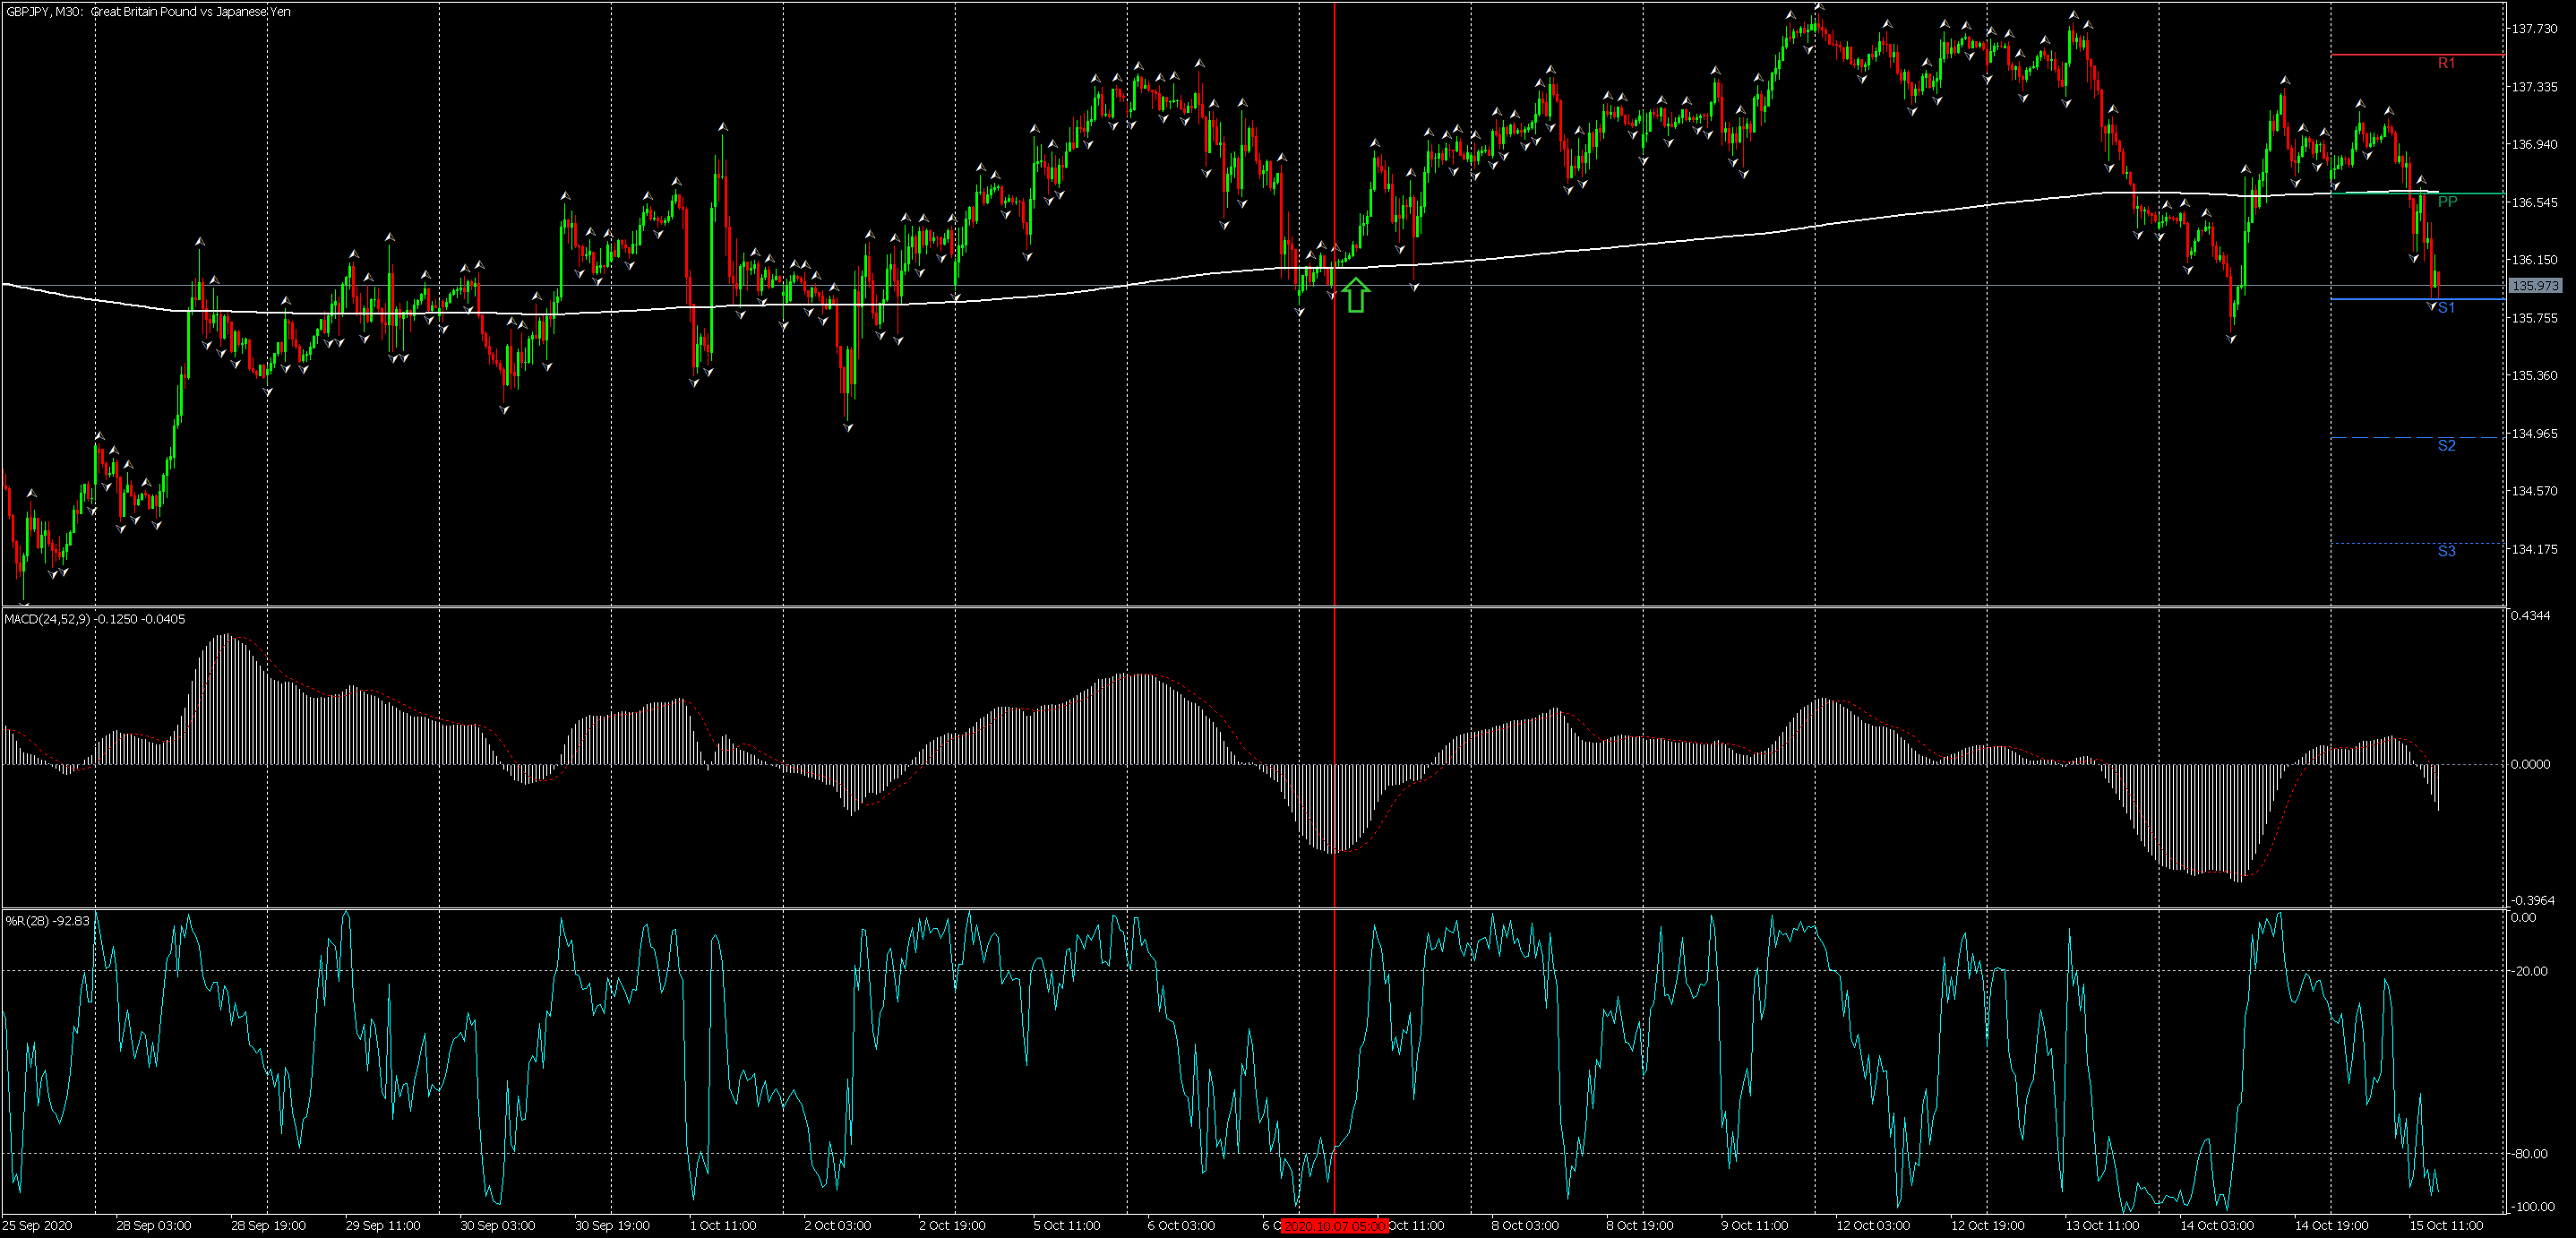Click price scale value 134.570

pyautogui.click(x=2535, y=491)
